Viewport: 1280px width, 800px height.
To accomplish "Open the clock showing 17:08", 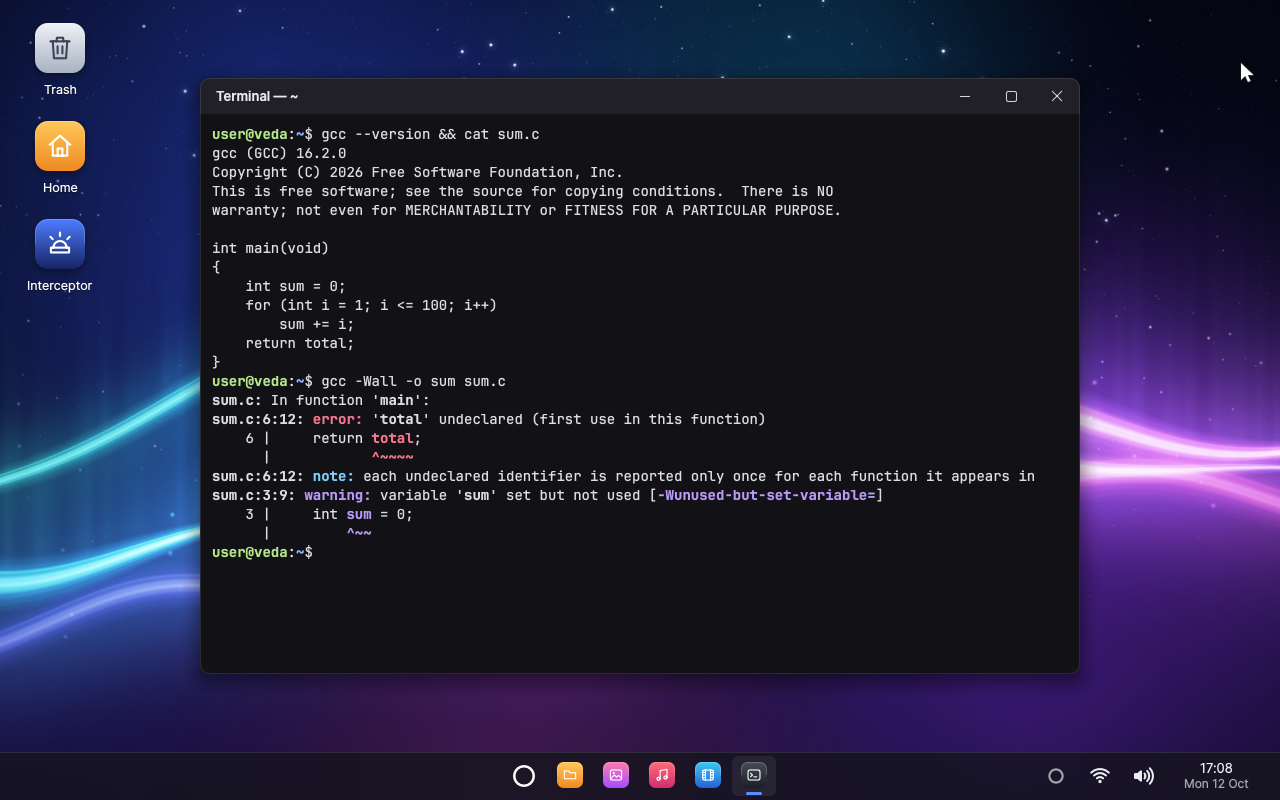I will (x=1216, y=768).
